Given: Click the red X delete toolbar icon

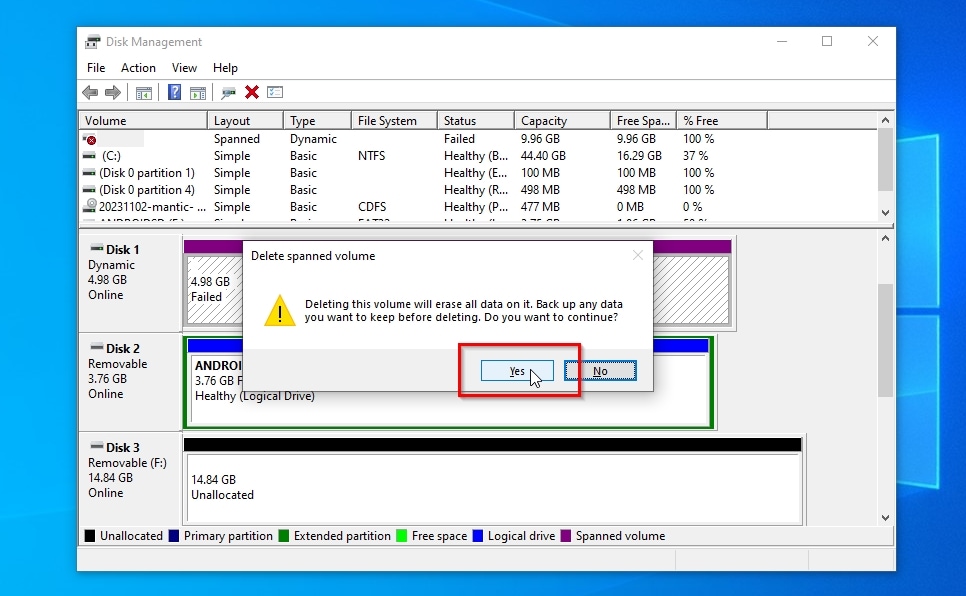Looking at the screenshot, I should (x=252, y=93).
